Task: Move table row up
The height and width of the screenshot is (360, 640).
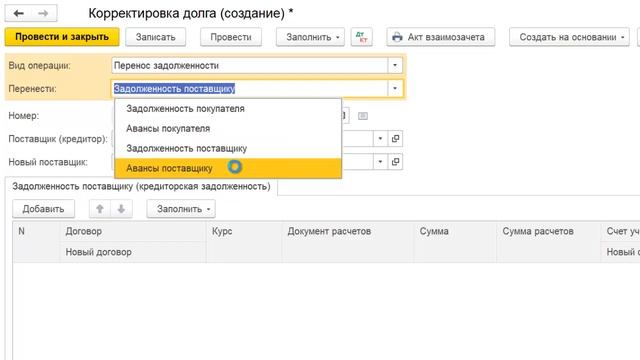Action: pos(100,209)
